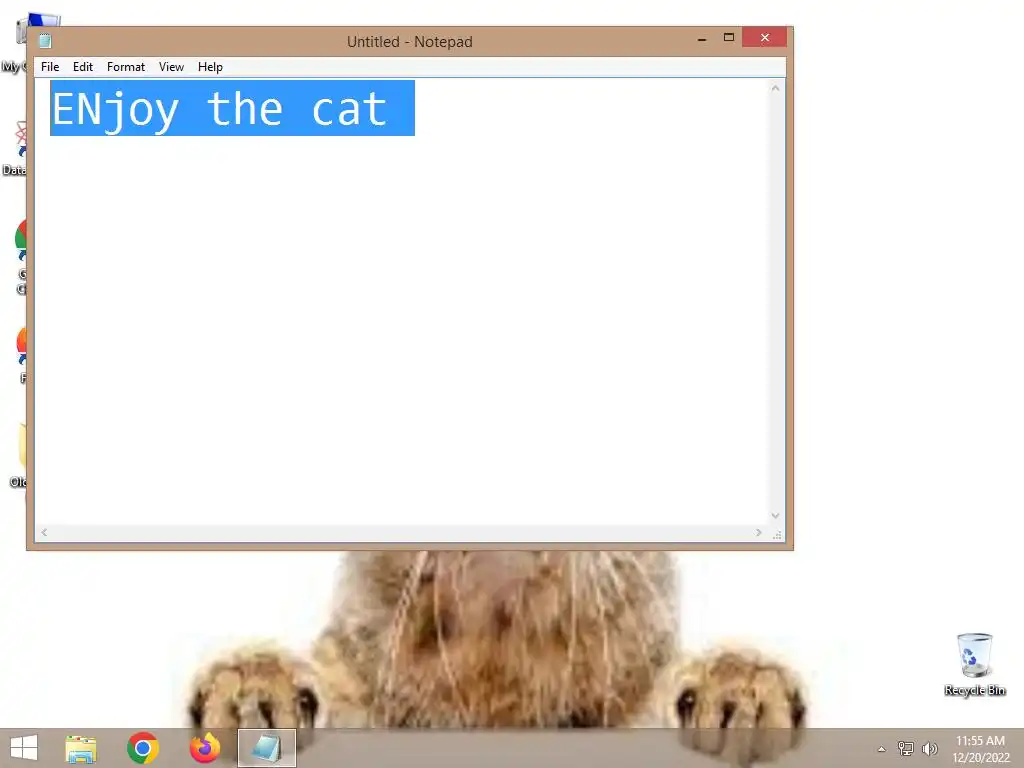Click the Notepad taskbar button

[x=266, y=748]
